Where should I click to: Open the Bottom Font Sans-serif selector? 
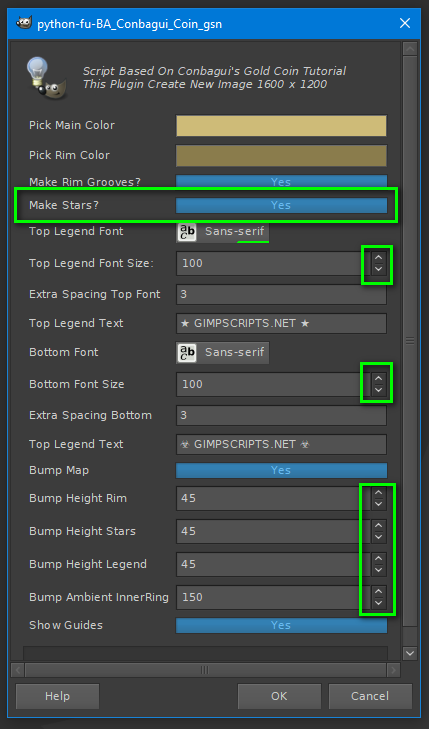[x=223, y=353]
